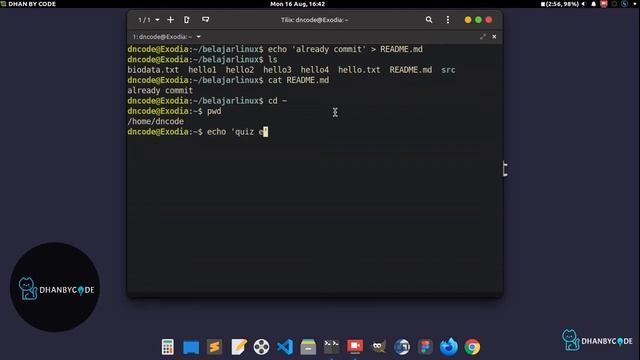Launch Google Chrome from the dock

[x=472, y=347]
